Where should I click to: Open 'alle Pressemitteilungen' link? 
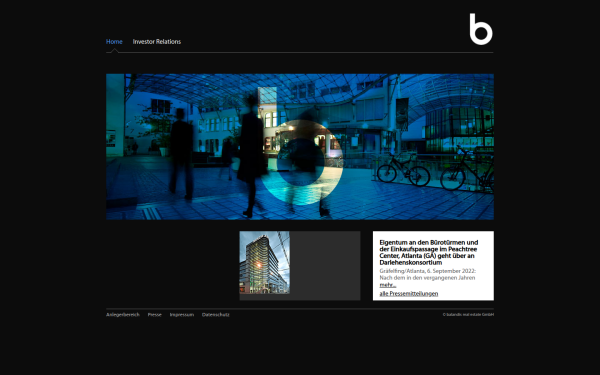coord(409,293)
